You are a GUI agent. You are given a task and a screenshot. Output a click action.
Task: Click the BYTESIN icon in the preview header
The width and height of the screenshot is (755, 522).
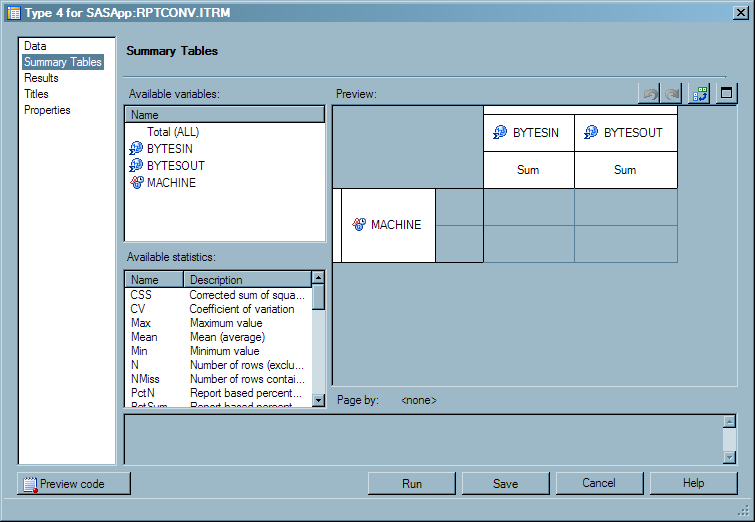[x=500, y=132]
